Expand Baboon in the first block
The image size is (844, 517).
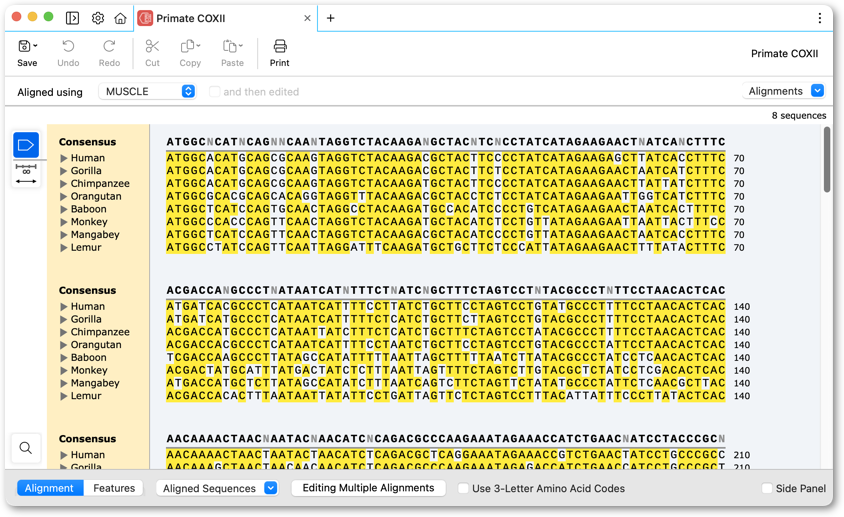[x=64, y=209]
